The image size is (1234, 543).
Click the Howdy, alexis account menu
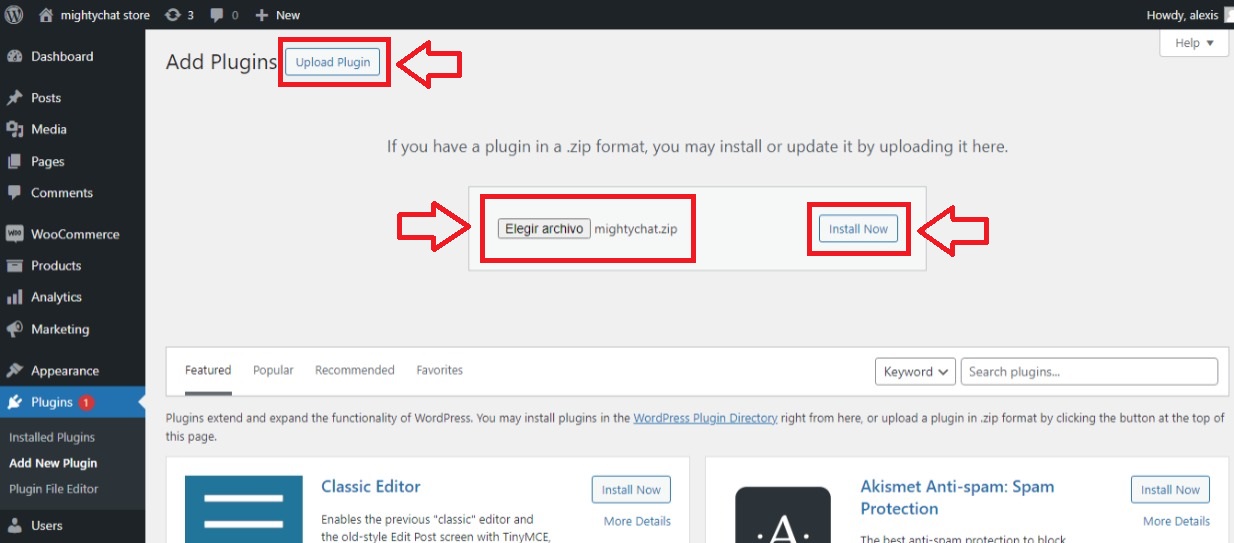1189,15
